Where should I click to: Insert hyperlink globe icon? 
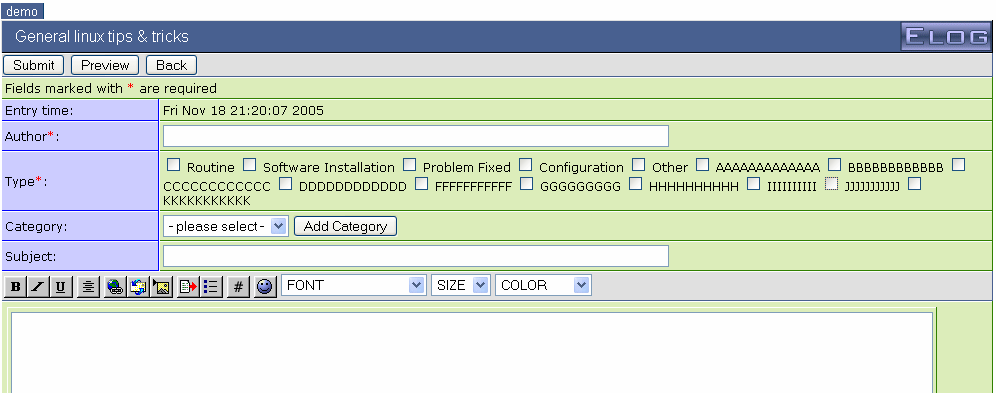[116, 287]
